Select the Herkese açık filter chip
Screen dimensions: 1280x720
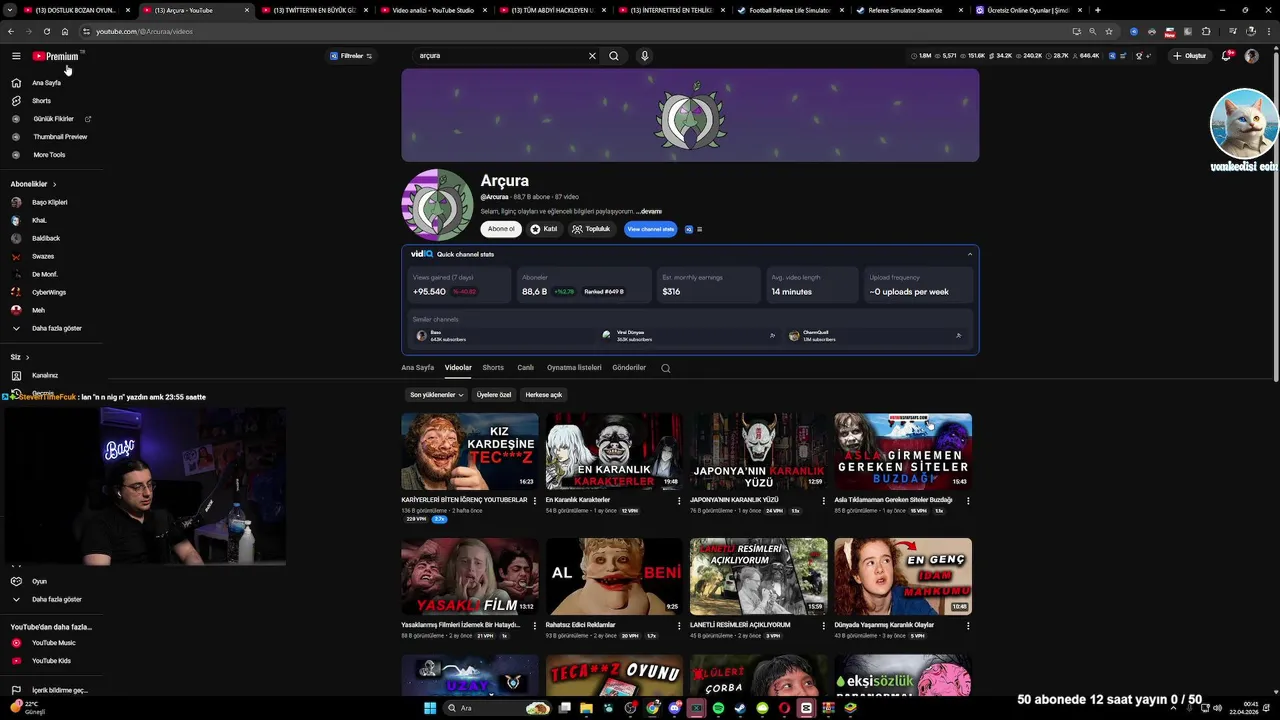click(544, 395)
